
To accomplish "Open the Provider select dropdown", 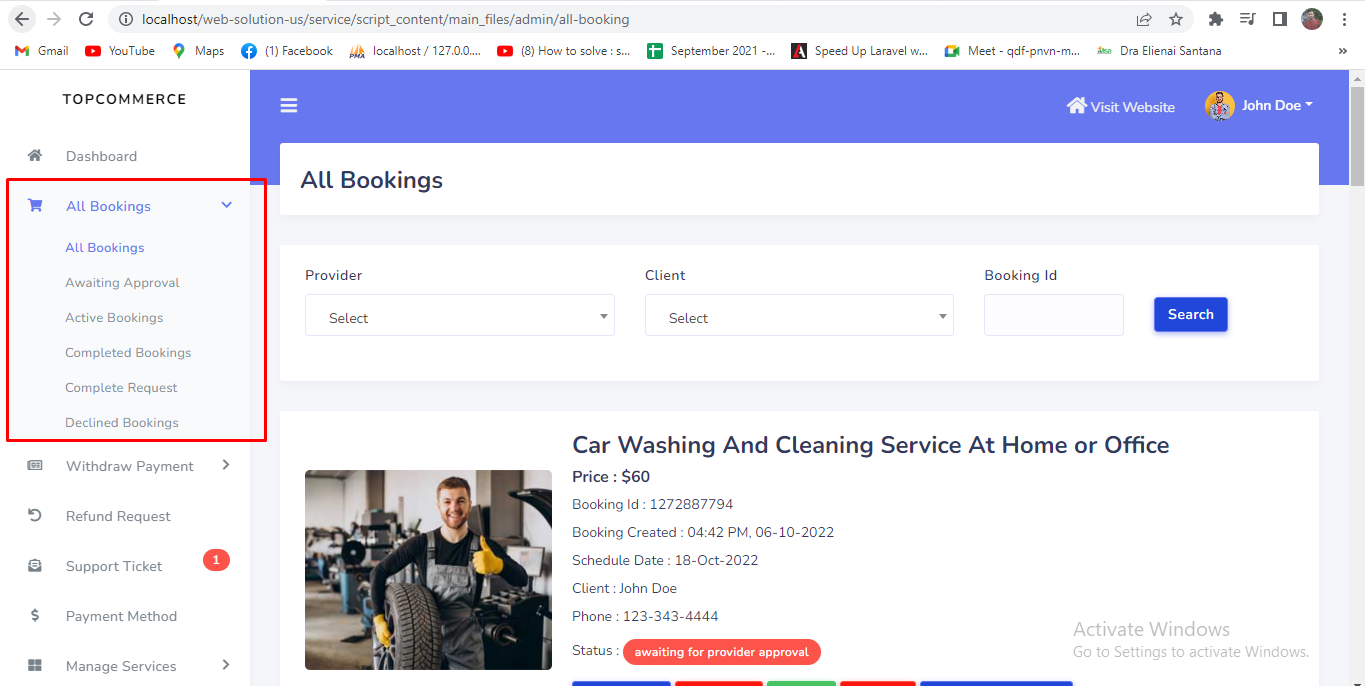I will pyautogui.click(x=459, y=317).
